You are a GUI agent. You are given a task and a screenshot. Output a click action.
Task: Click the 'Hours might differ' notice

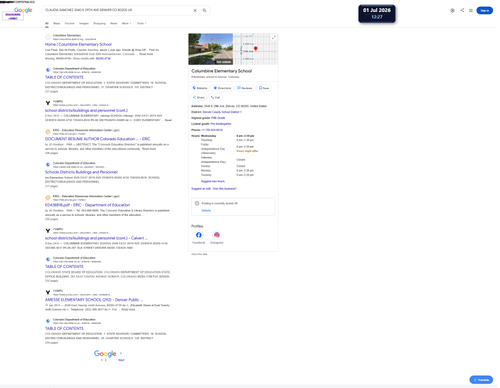[247, 151]
